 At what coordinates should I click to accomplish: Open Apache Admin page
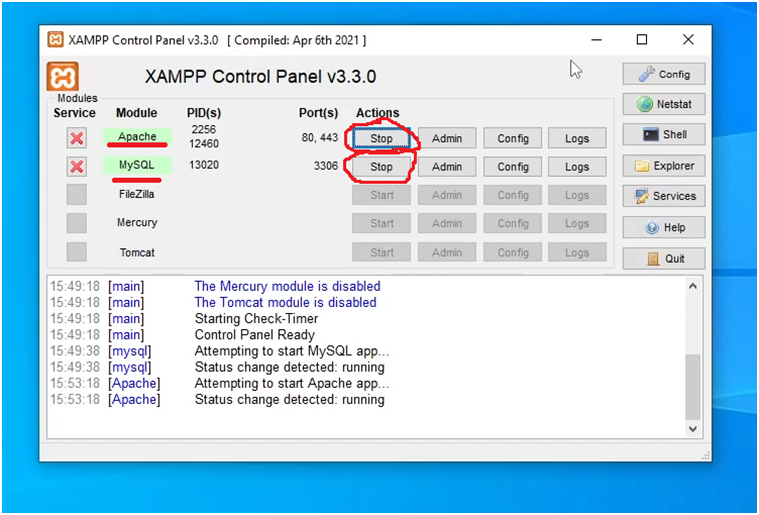(447, 138)
